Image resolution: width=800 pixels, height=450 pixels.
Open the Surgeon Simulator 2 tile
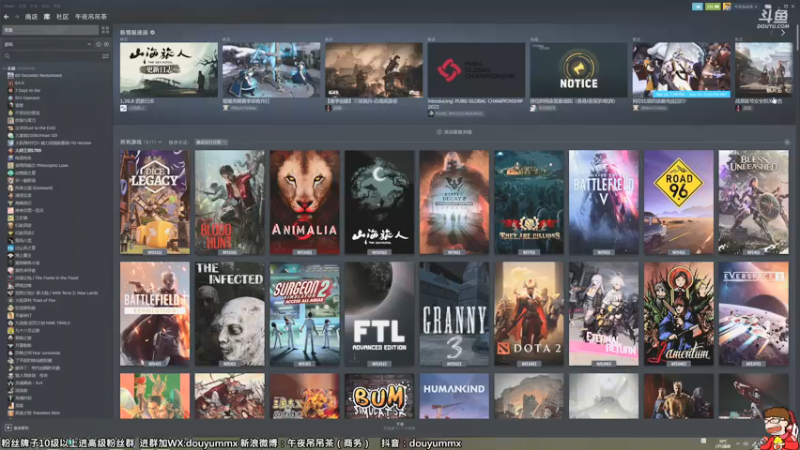pos(305,314)
